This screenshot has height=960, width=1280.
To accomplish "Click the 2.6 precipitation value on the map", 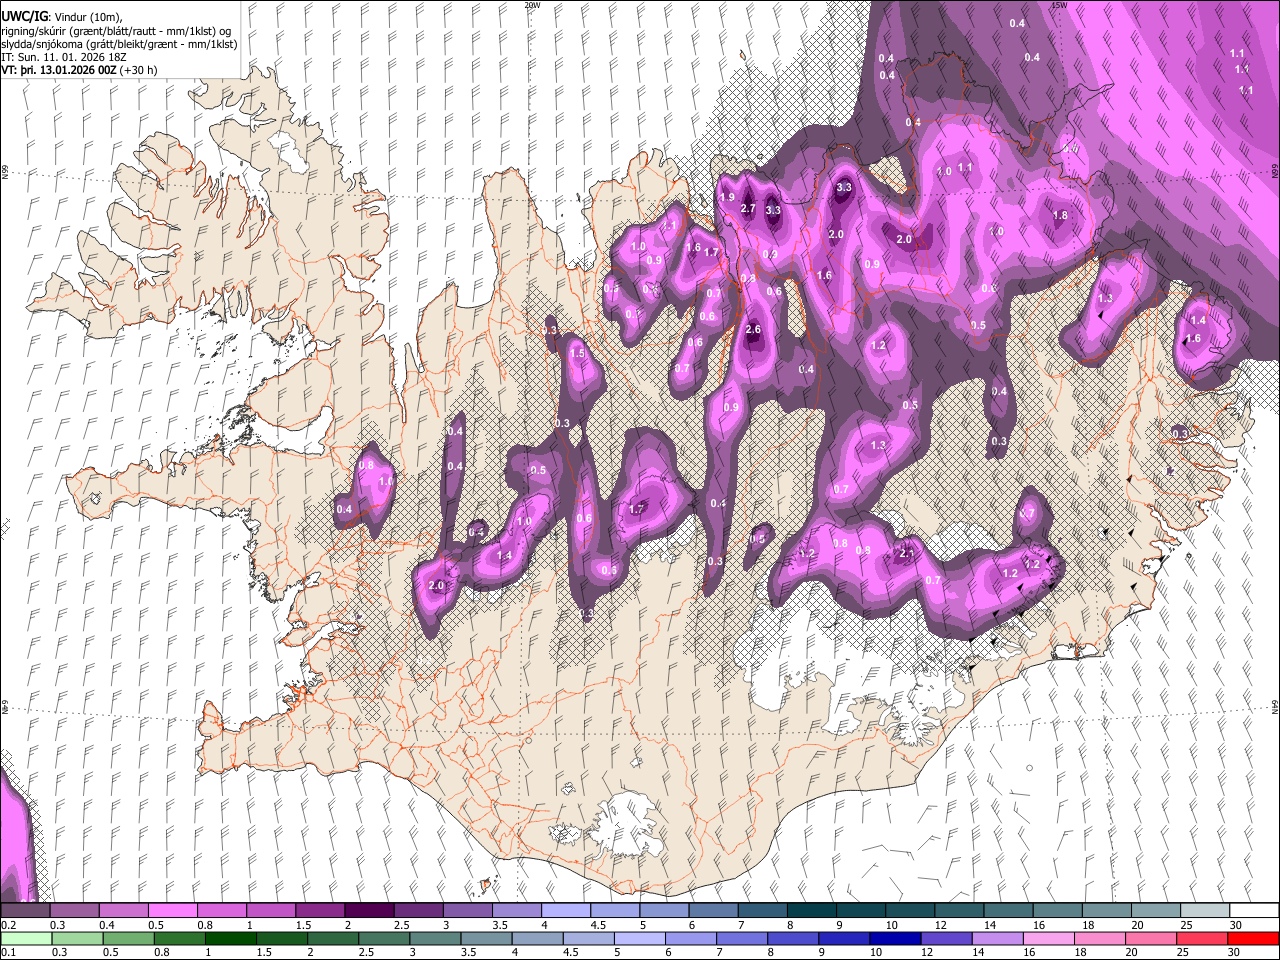I will [753, 329].
